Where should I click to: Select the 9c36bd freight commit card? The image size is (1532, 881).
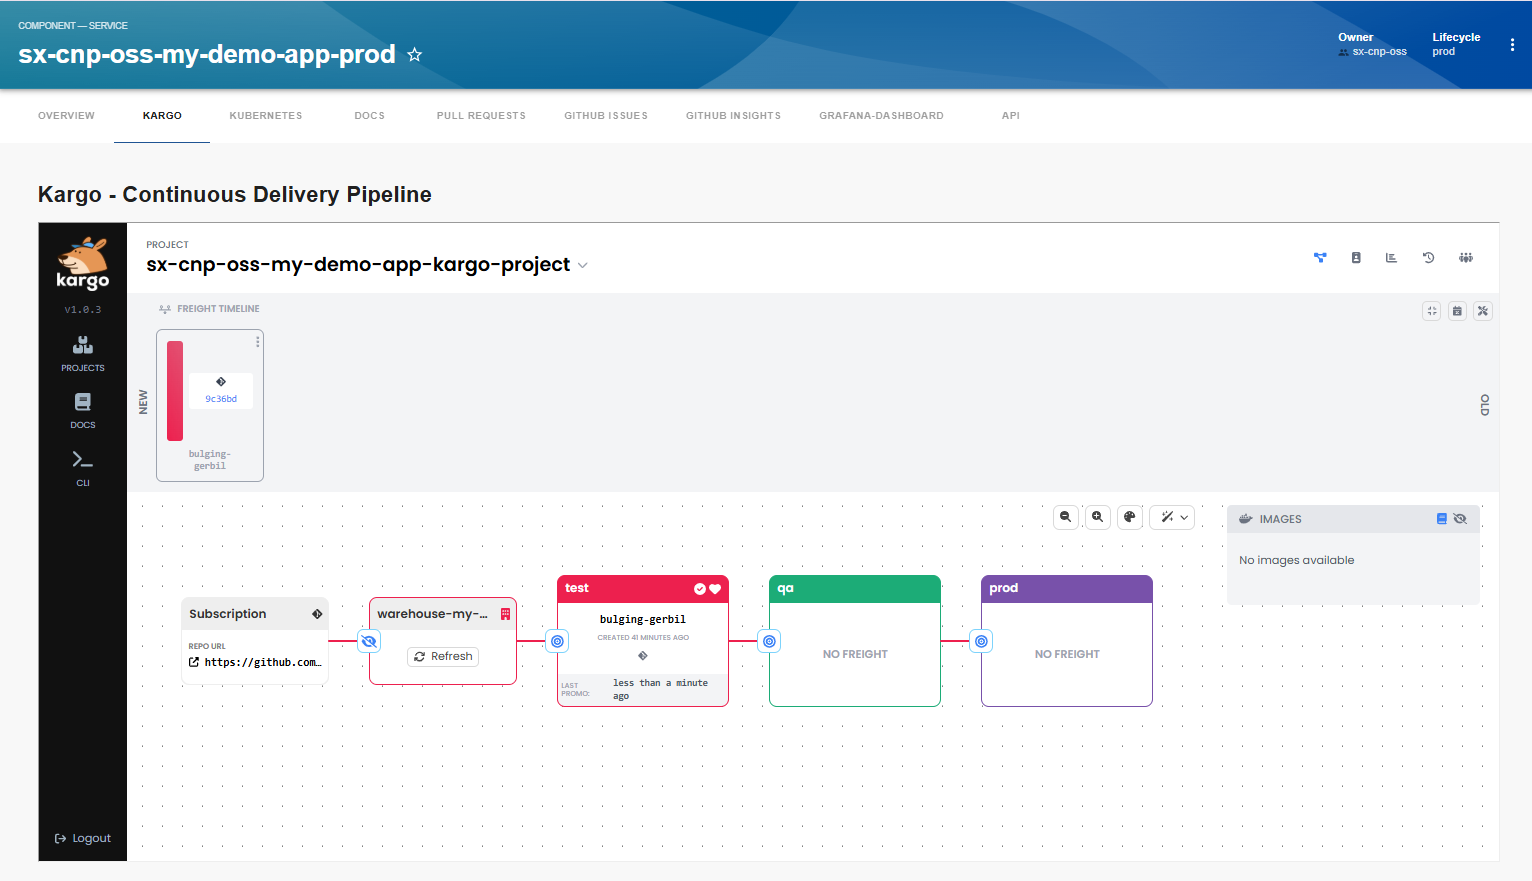tap(221, 391)
